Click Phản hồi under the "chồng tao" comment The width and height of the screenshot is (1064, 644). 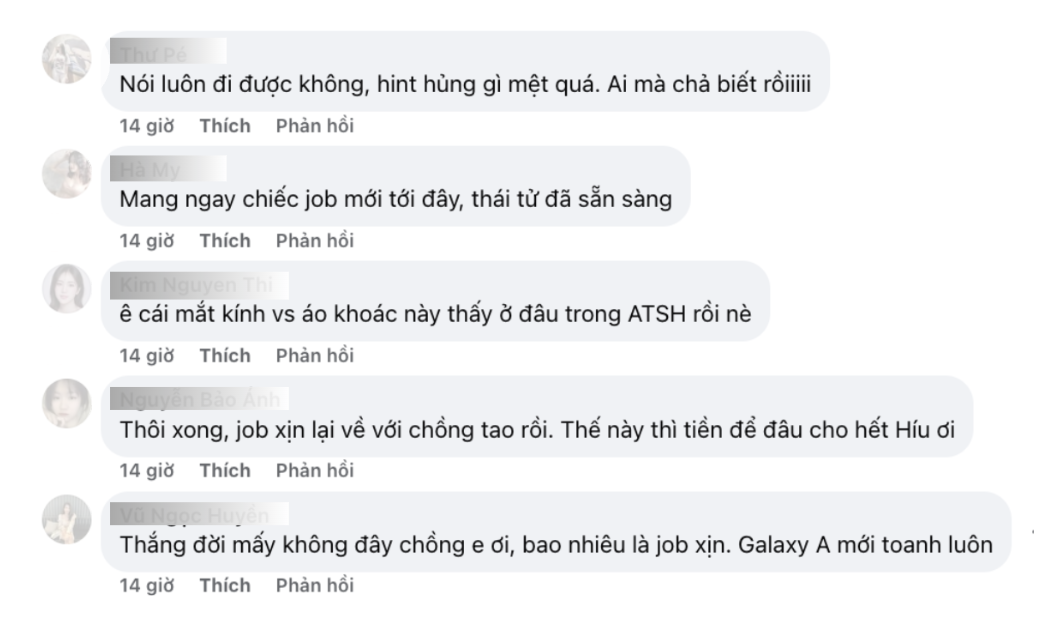click(314, 471)
